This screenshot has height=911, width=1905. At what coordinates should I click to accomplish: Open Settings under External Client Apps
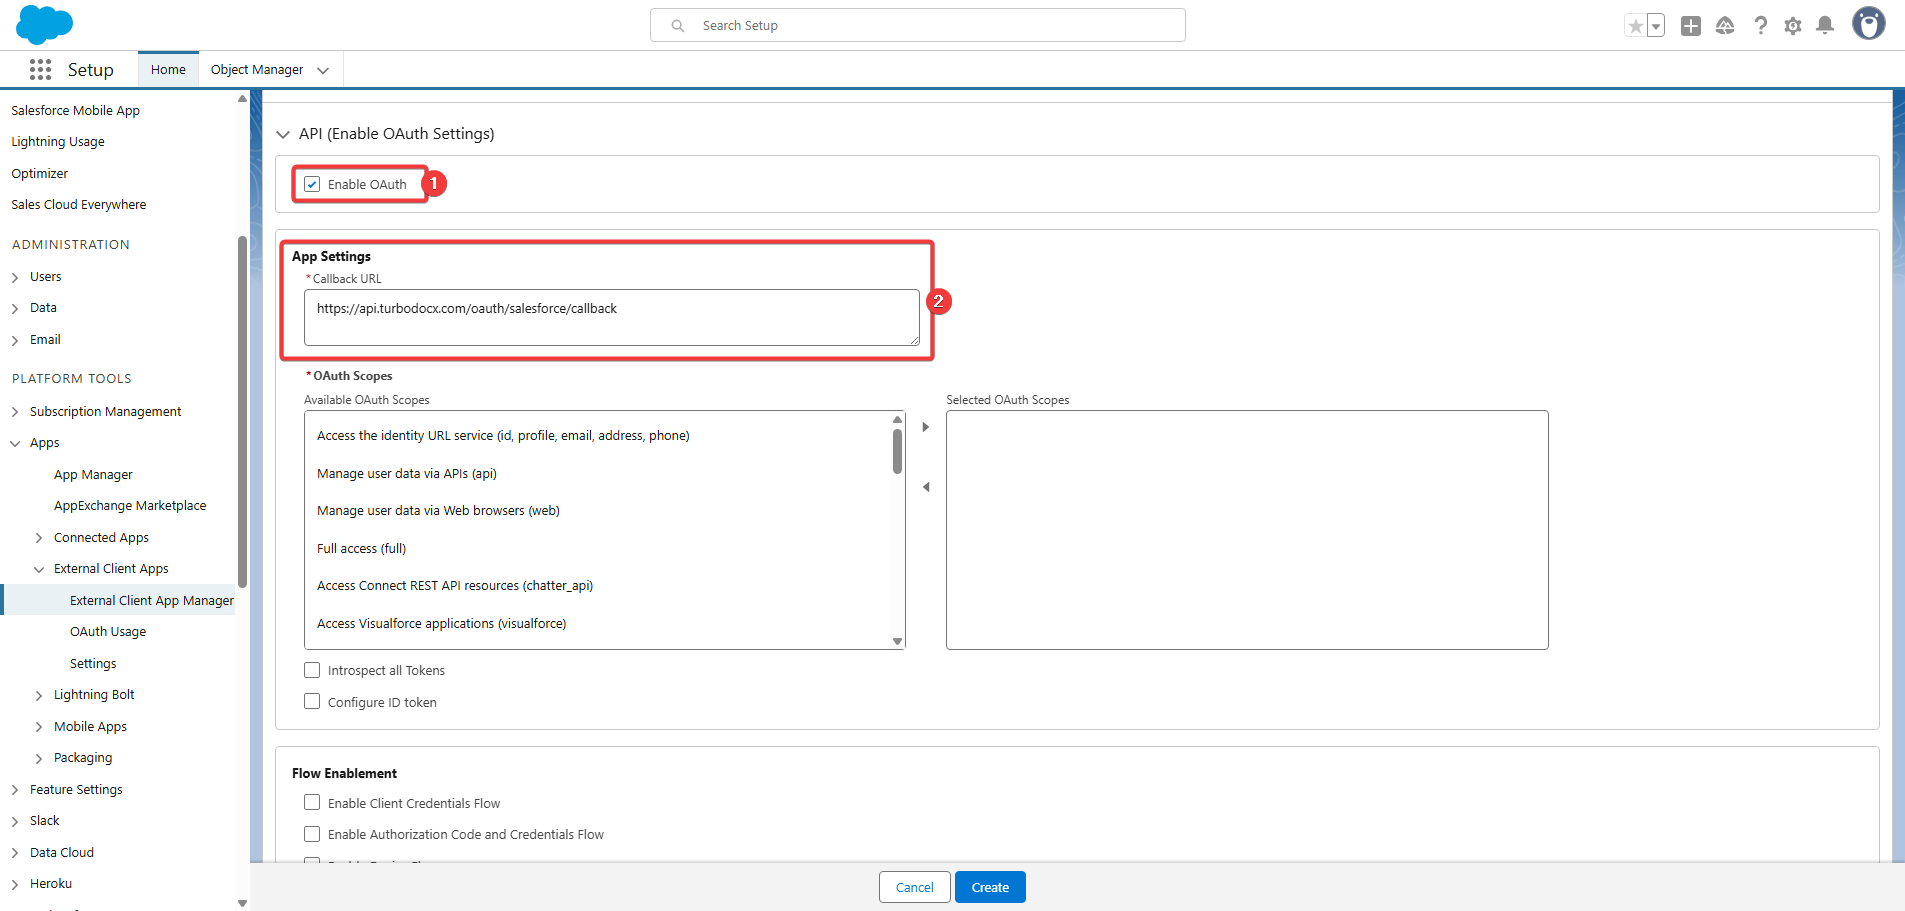pos(93,664)
